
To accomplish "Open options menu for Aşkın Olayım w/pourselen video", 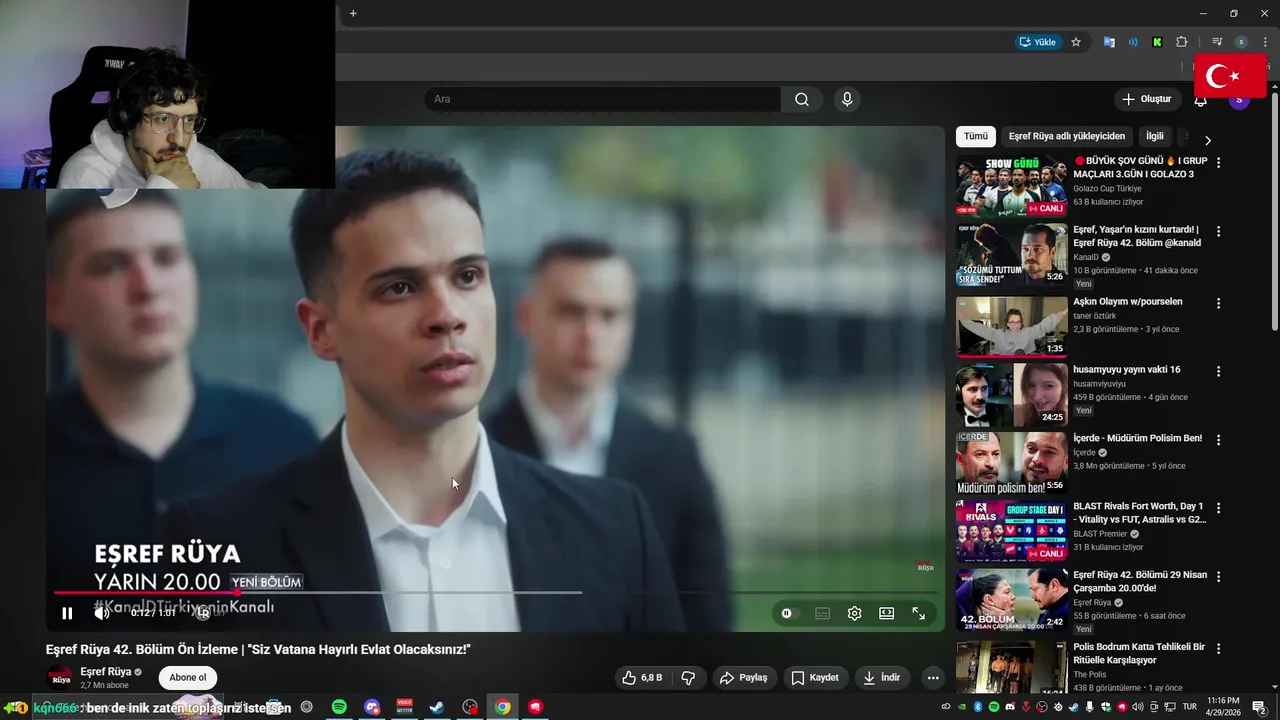I will coord(1218,303).
